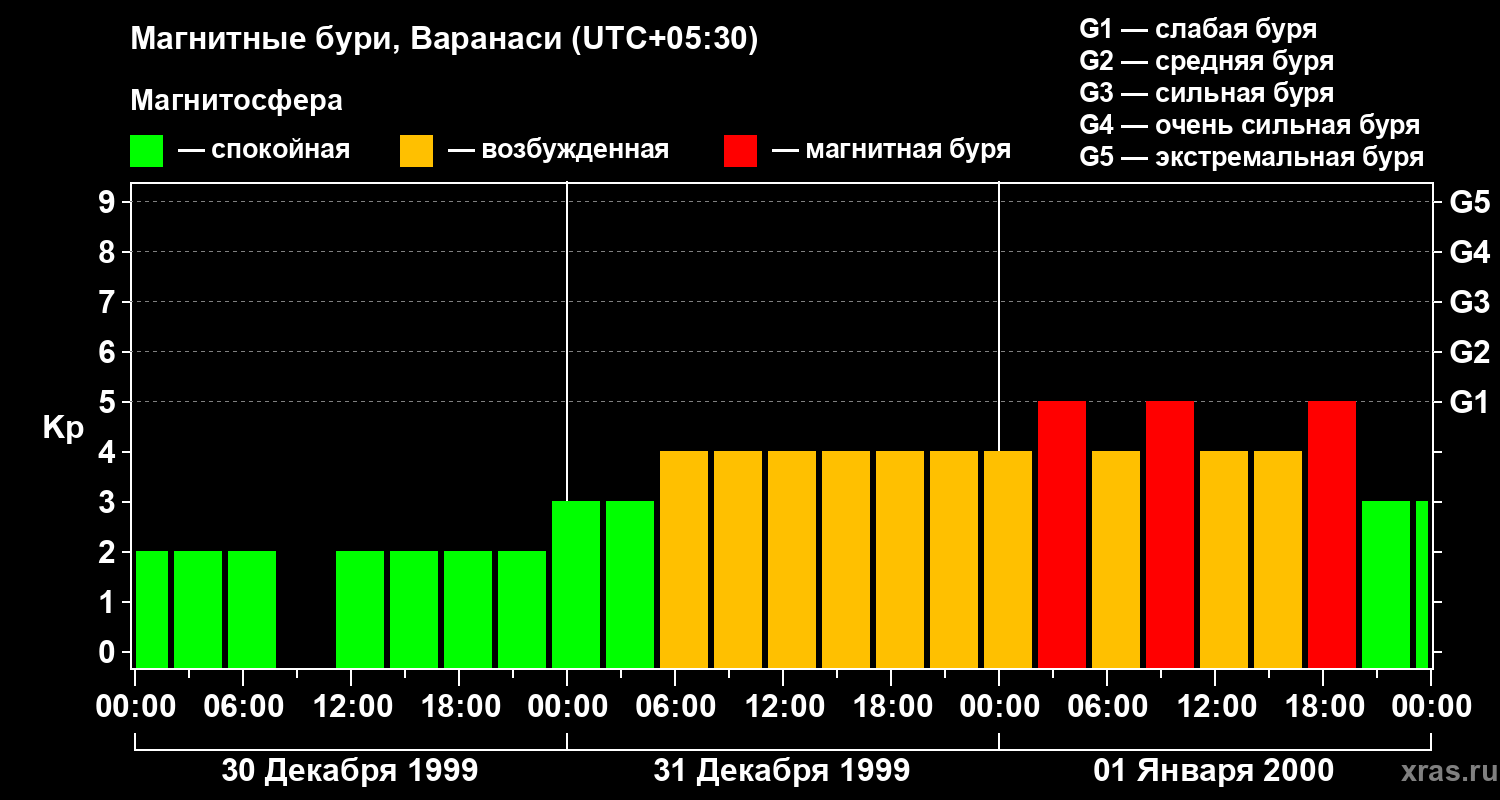Click the first green bar on 30 Декабря

point(152,610)
